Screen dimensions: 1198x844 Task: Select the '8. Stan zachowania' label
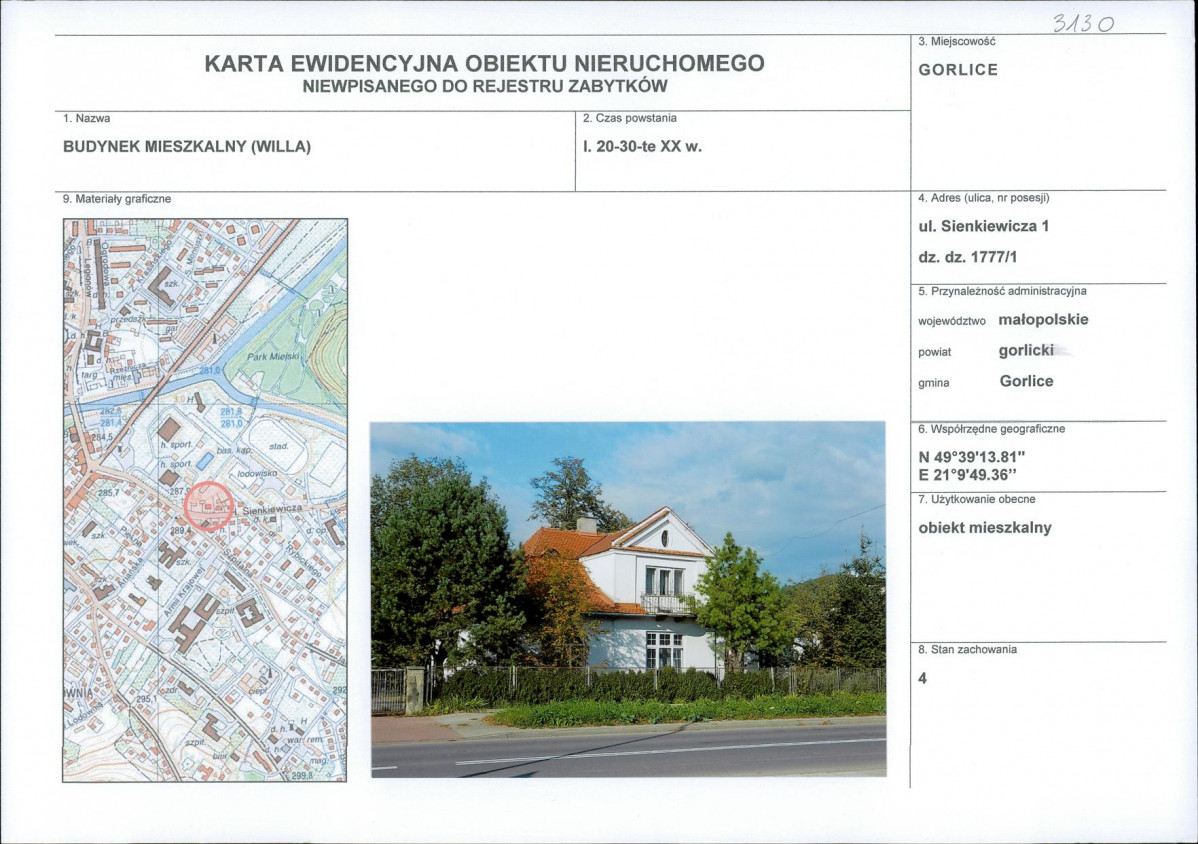[967, 650]
